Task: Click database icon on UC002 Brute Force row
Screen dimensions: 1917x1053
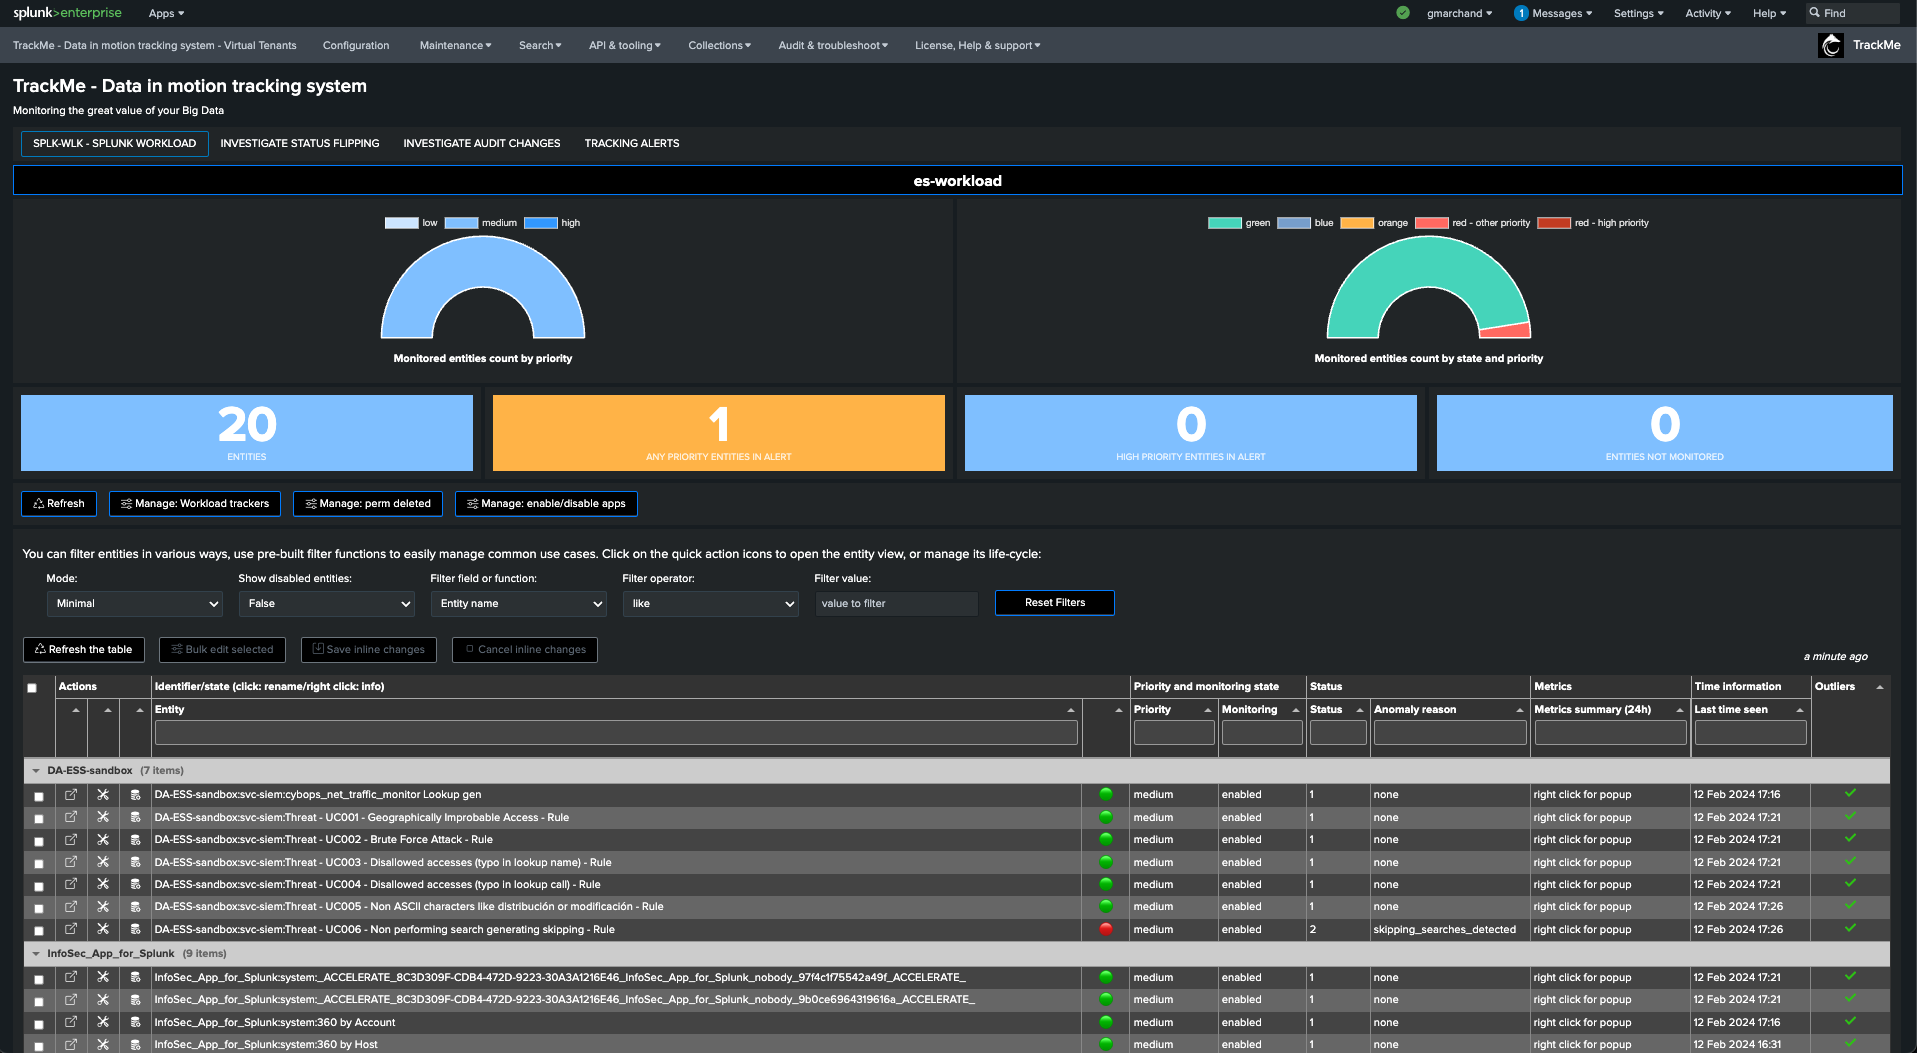Action: 135,840
